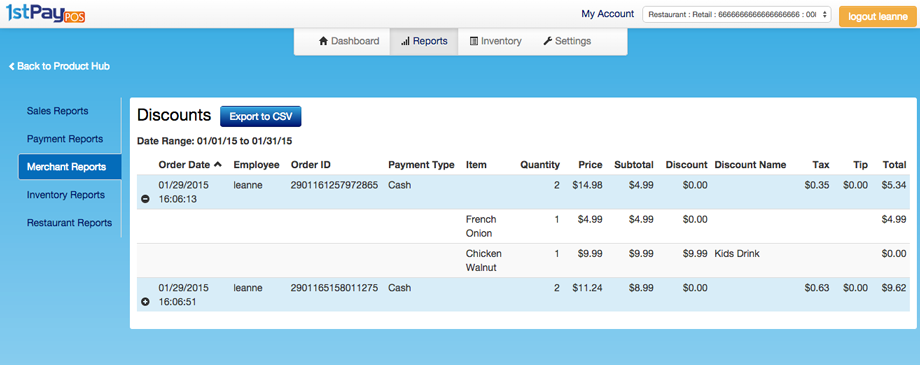Open Restaurant Reports in sidebar
Viewport: 920px width, 365px height.
69,223
